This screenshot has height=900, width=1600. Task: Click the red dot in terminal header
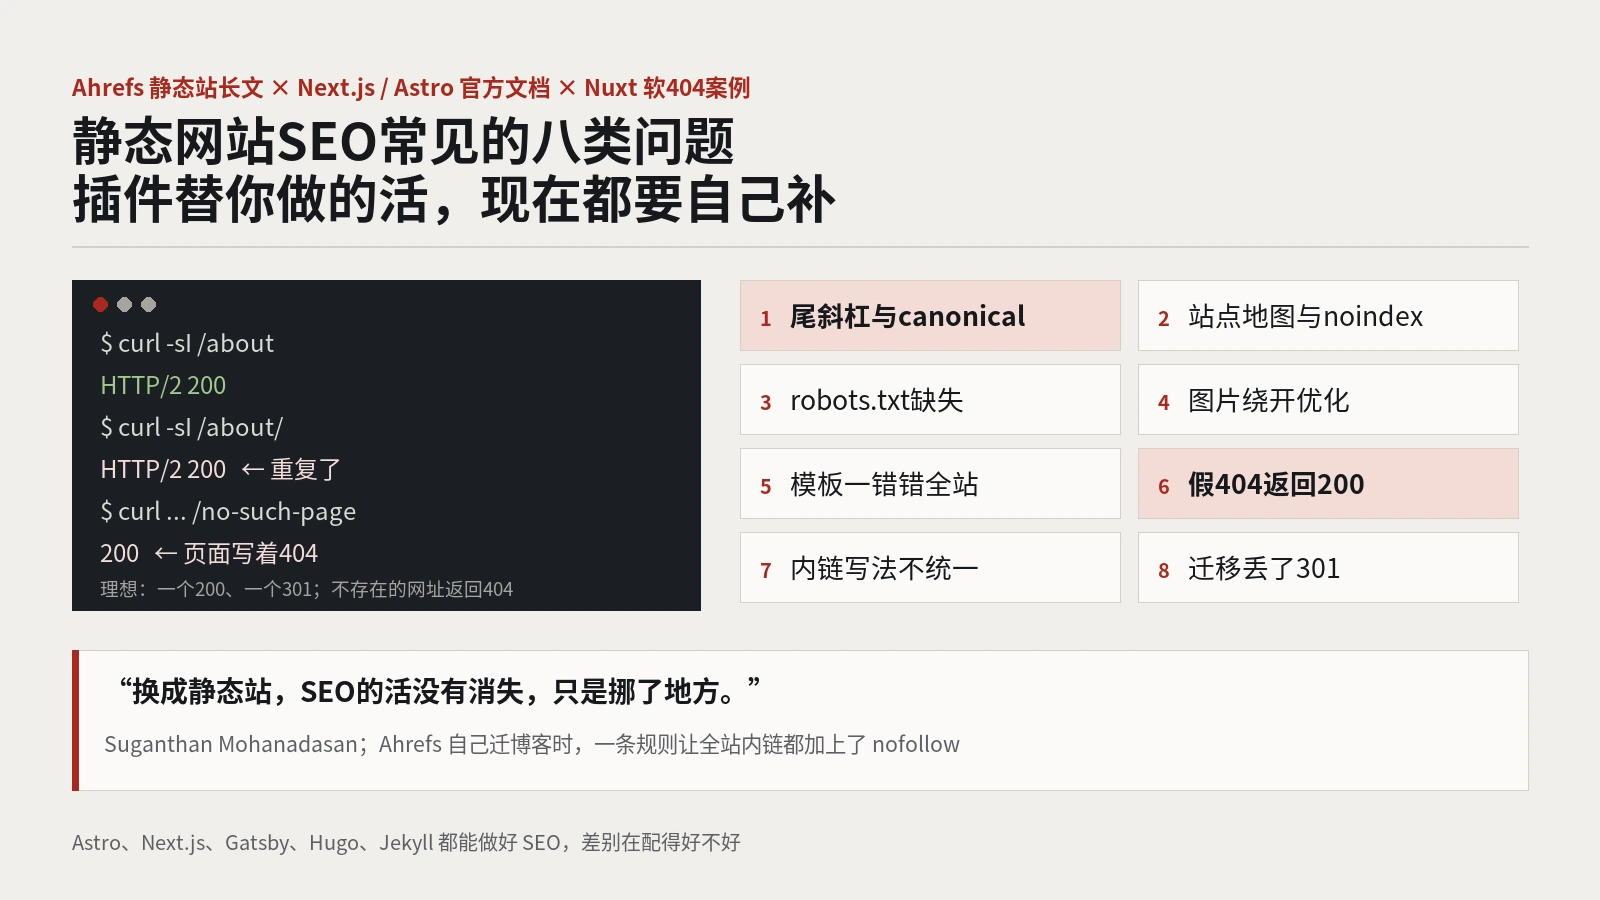pyautogui.click(x=100, y=304)
